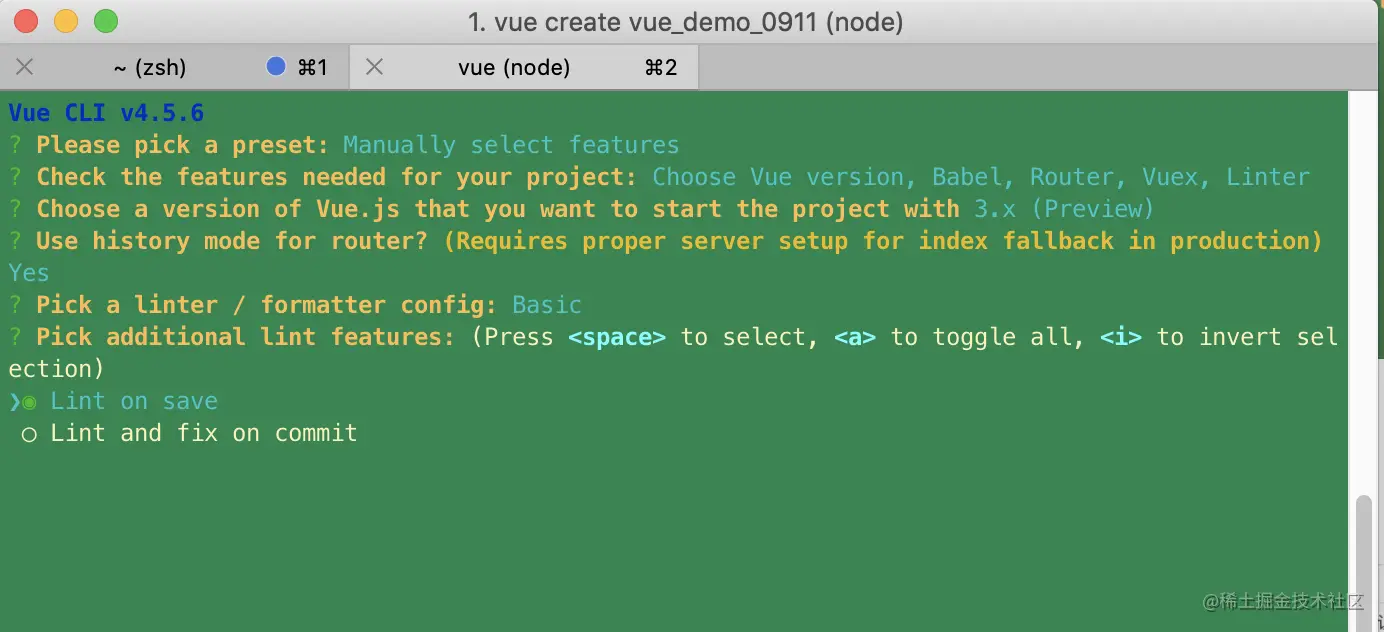The width and height of the screenshot is (1384, 632).
Task: Close the vue (node) tab
Action: (374, 67)
